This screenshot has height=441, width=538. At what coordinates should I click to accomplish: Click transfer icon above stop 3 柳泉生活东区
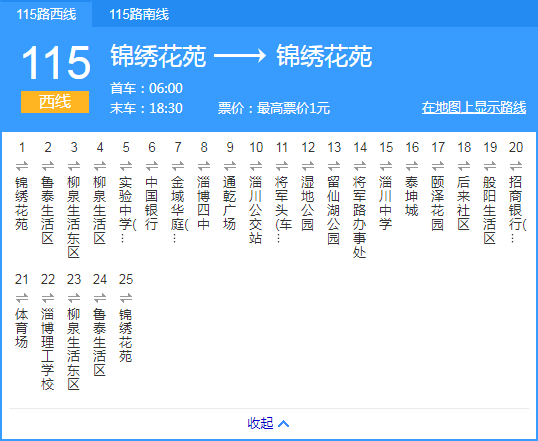pos(74,166)
